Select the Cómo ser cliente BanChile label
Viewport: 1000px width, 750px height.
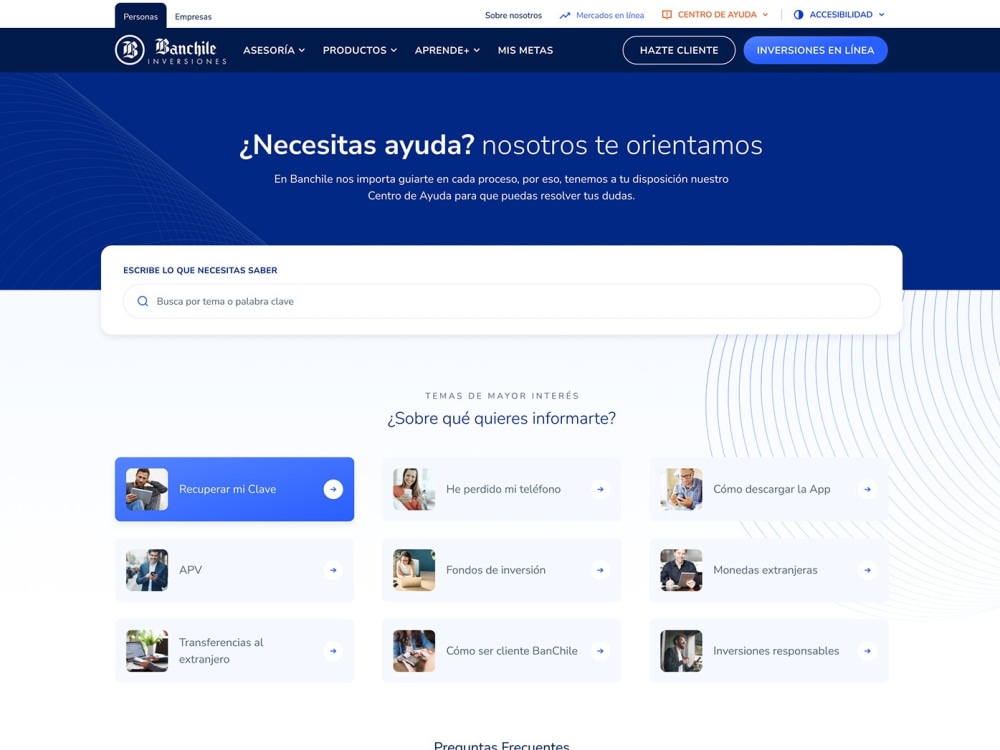tap(511, 651)
